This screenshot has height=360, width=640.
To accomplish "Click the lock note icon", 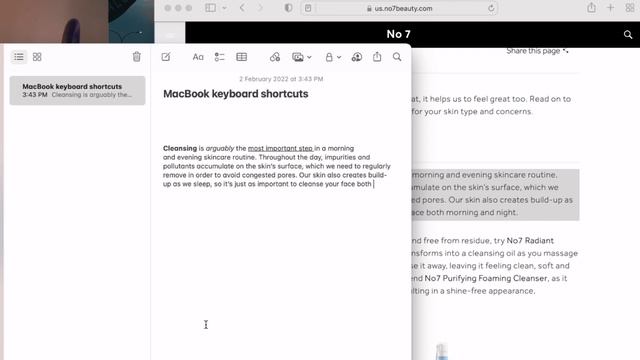I will coord(329,57).
